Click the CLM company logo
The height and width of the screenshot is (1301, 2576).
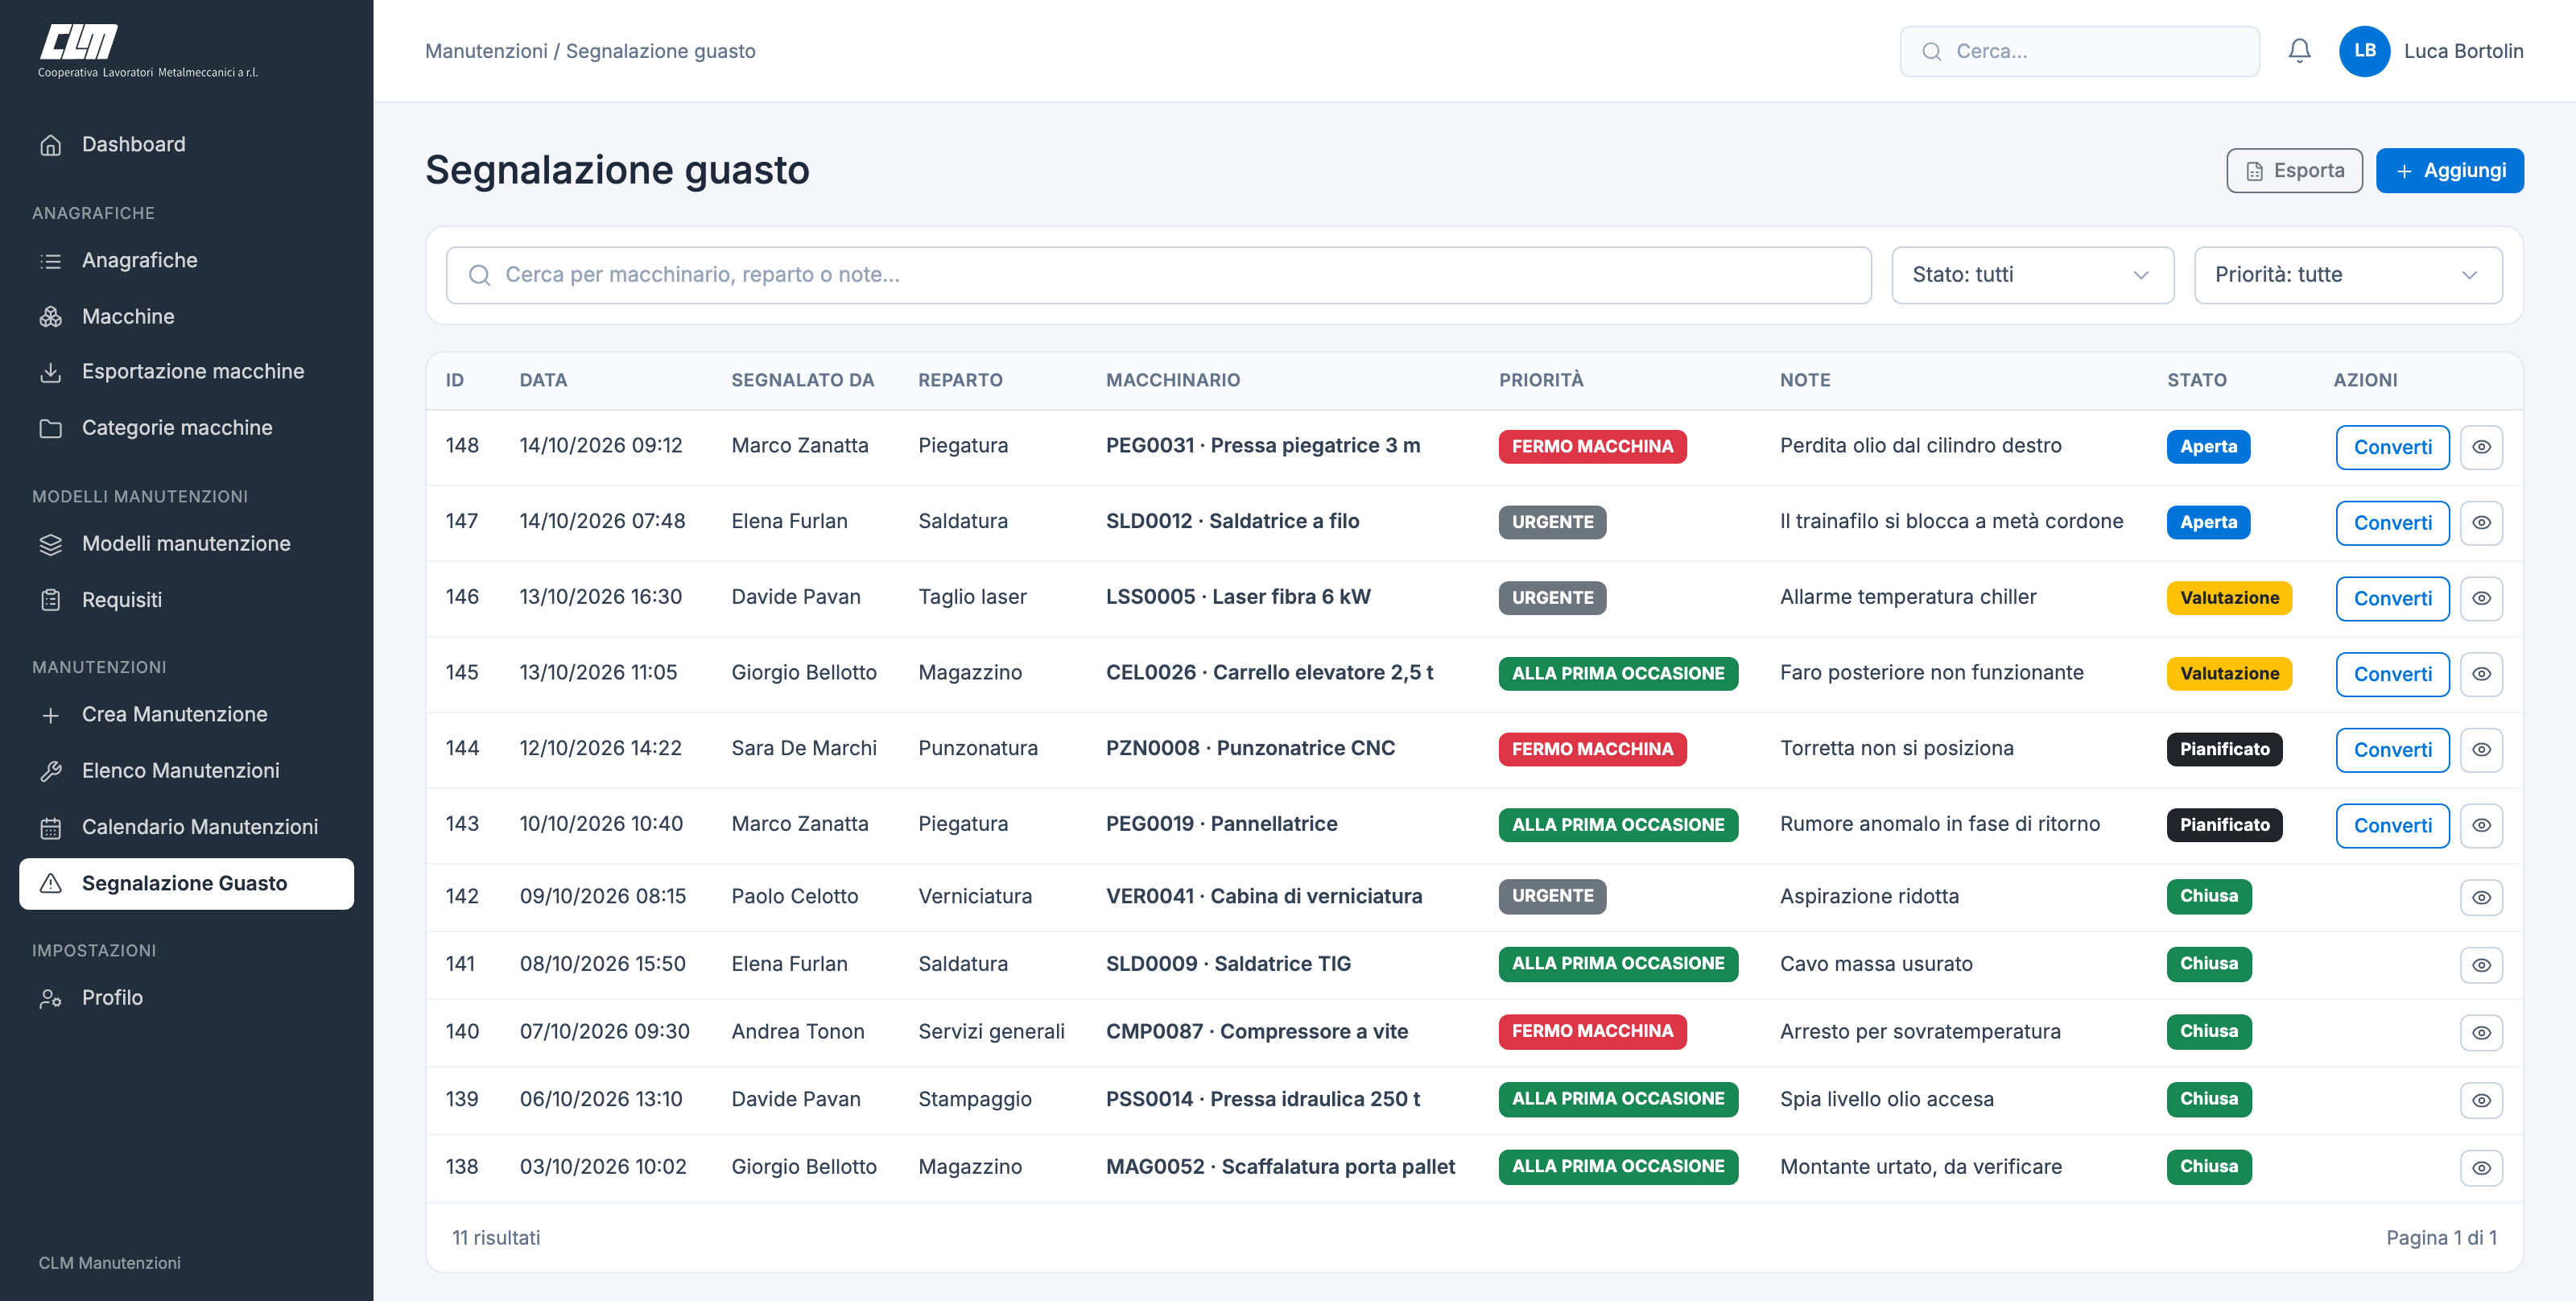[x=148, y=51]
